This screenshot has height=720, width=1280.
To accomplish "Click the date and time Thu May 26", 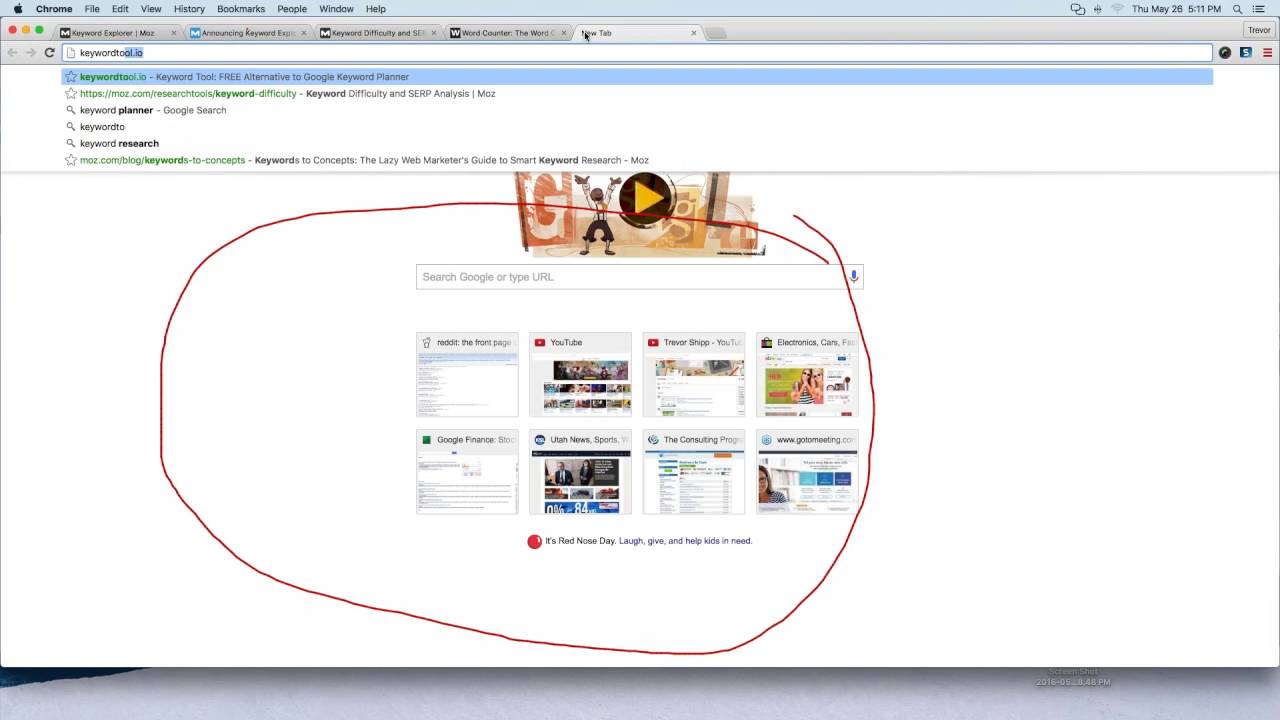I will click(1176, 9).
